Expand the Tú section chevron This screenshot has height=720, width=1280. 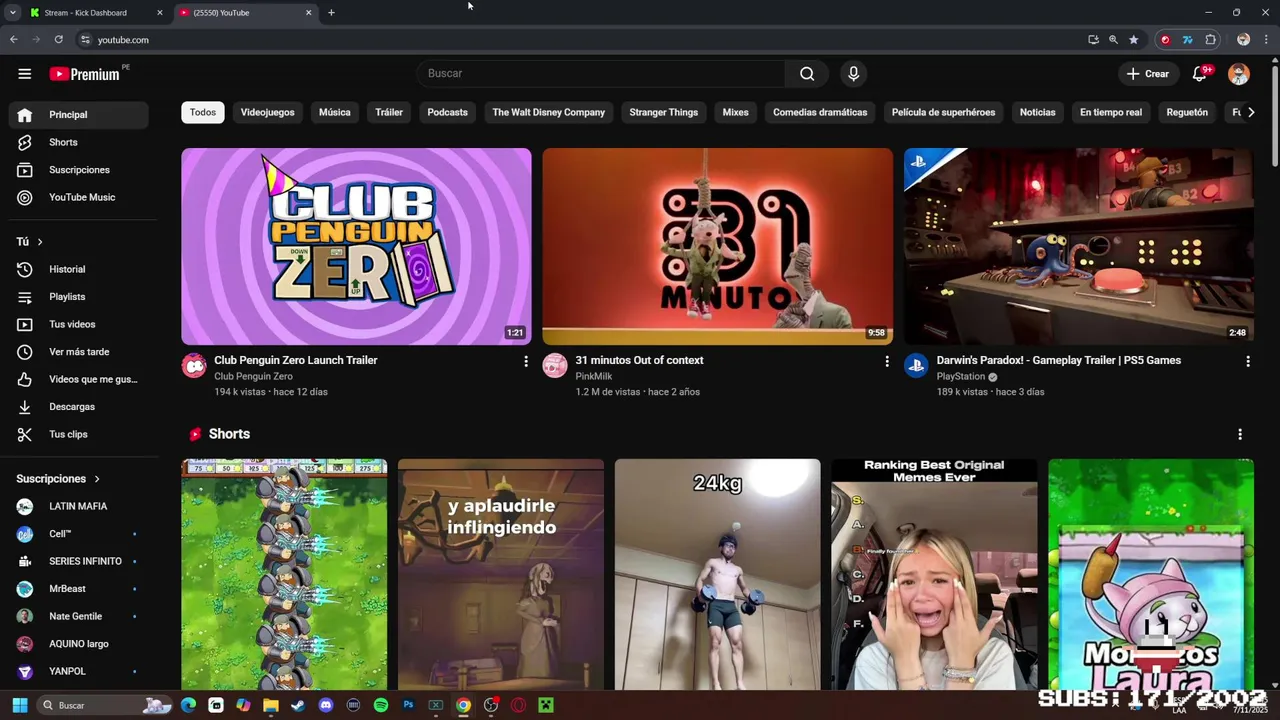tap(40, 242)
